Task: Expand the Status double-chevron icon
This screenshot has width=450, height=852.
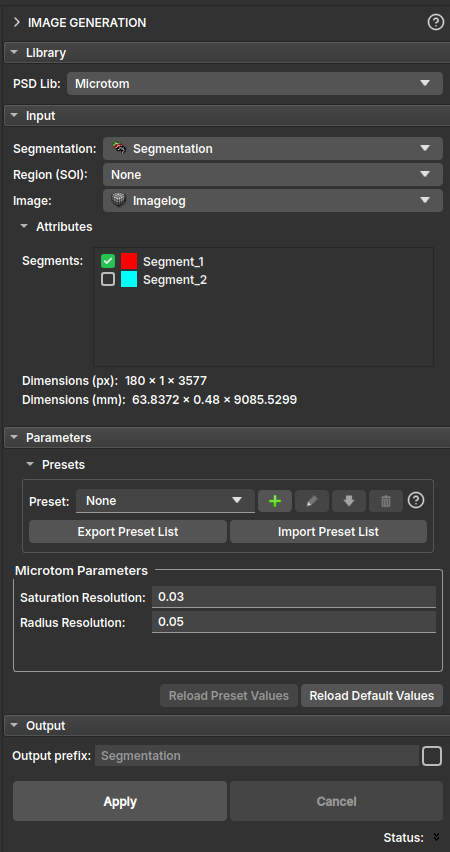Action: 436,837
